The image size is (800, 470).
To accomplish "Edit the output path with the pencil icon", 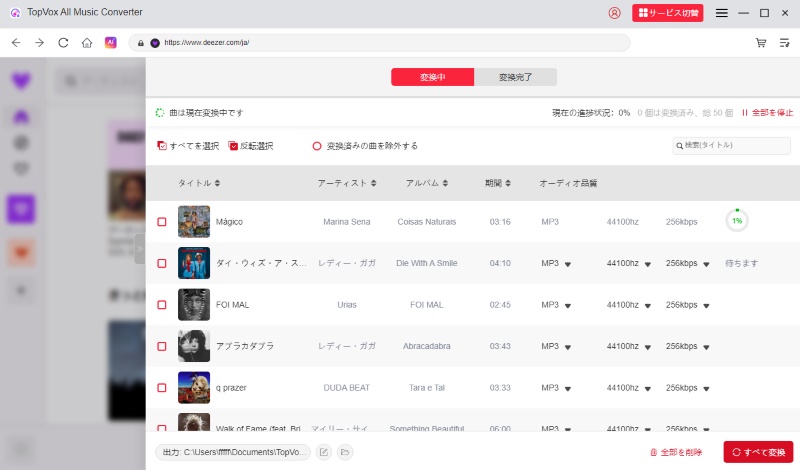I will coord(324,452).
